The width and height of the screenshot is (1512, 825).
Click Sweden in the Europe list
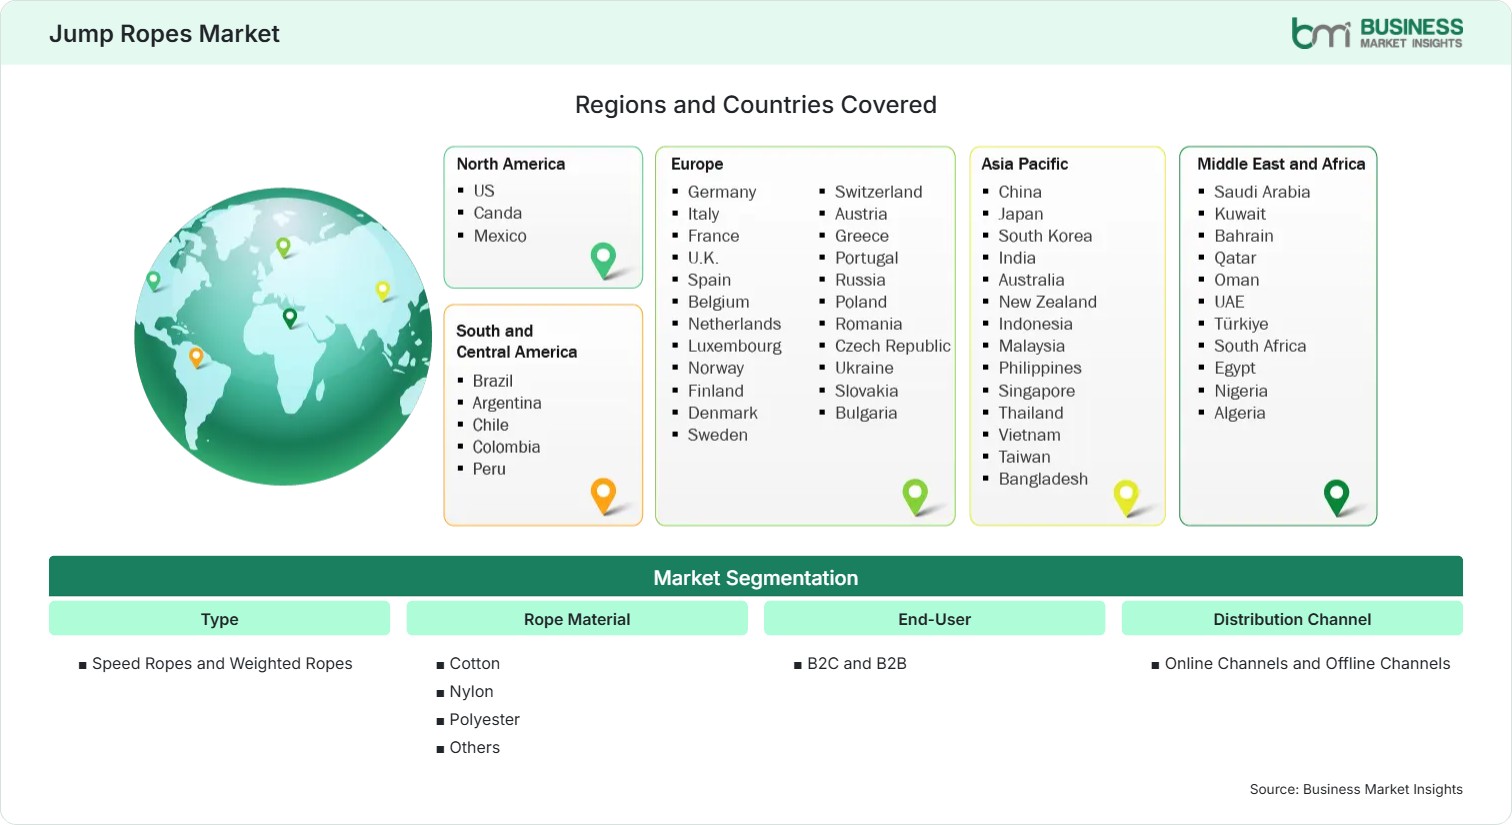[x=717, y=435]
